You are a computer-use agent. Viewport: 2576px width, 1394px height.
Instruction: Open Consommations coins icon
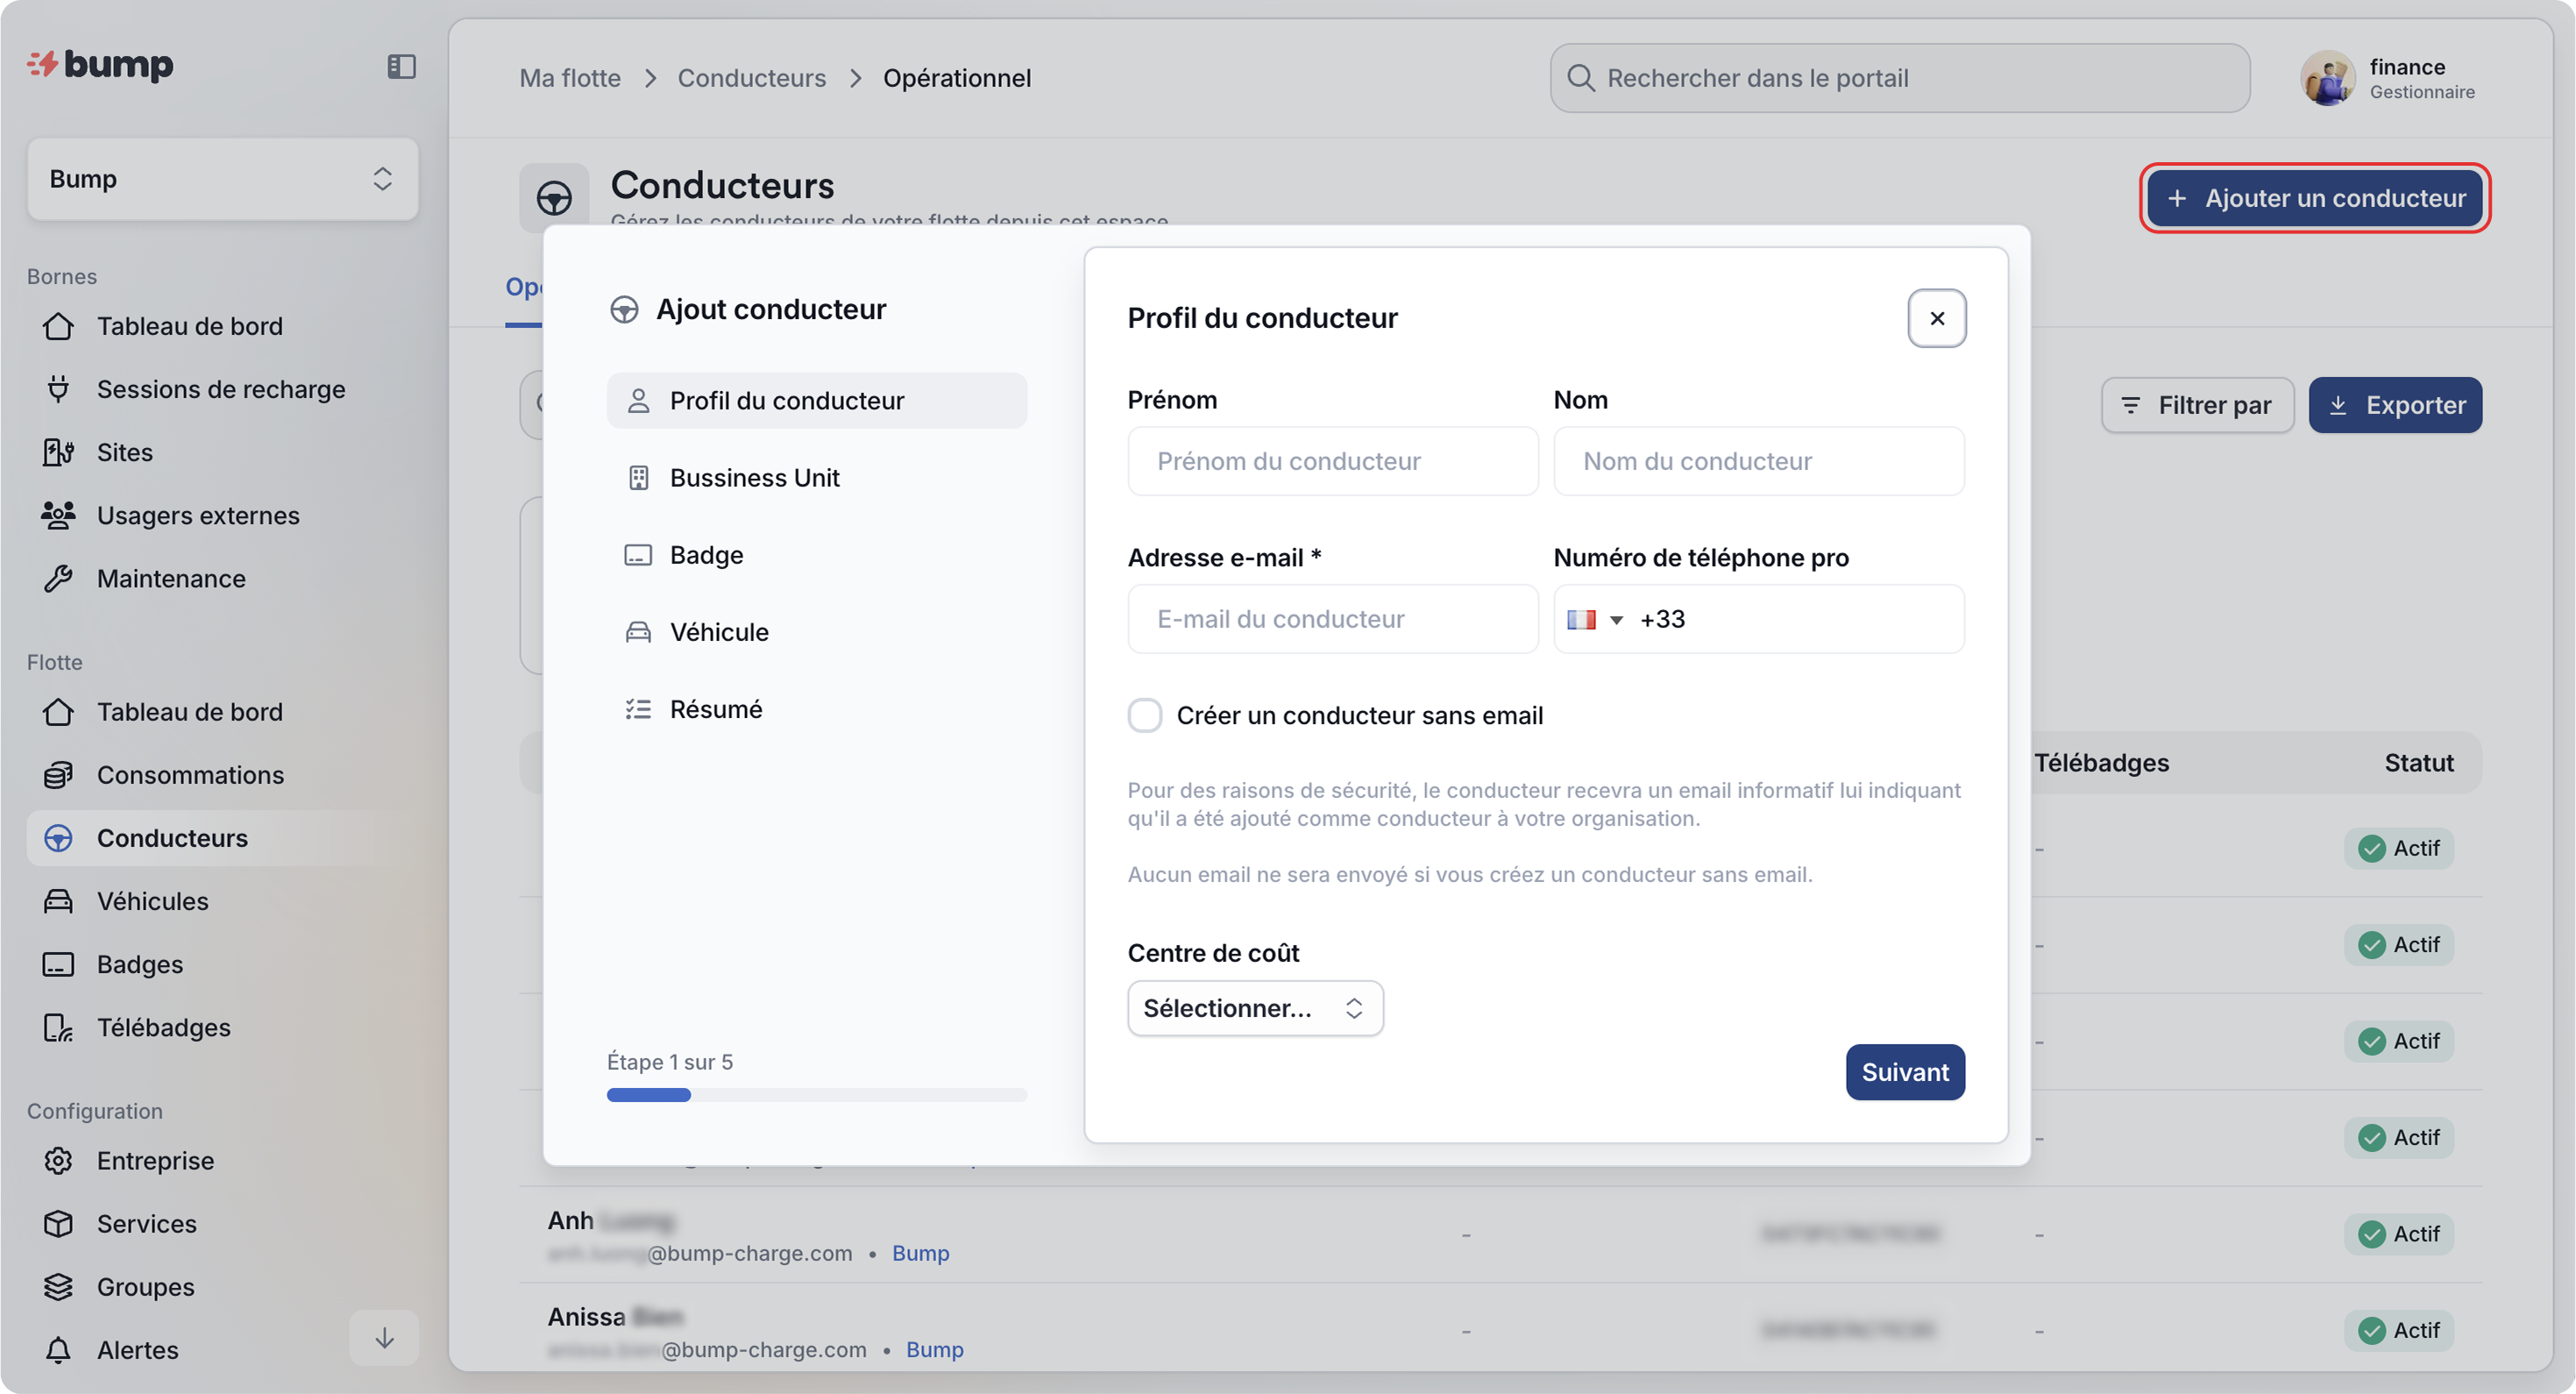[58, 775]
